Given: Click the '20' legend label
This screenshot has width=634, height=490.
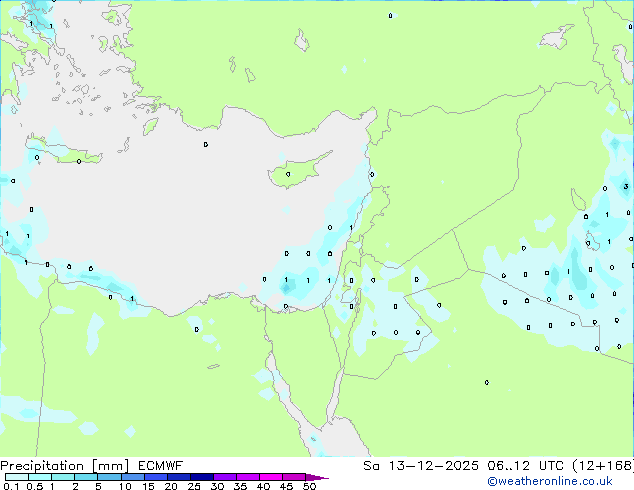Looking at the screenshot, I should 171,486.
